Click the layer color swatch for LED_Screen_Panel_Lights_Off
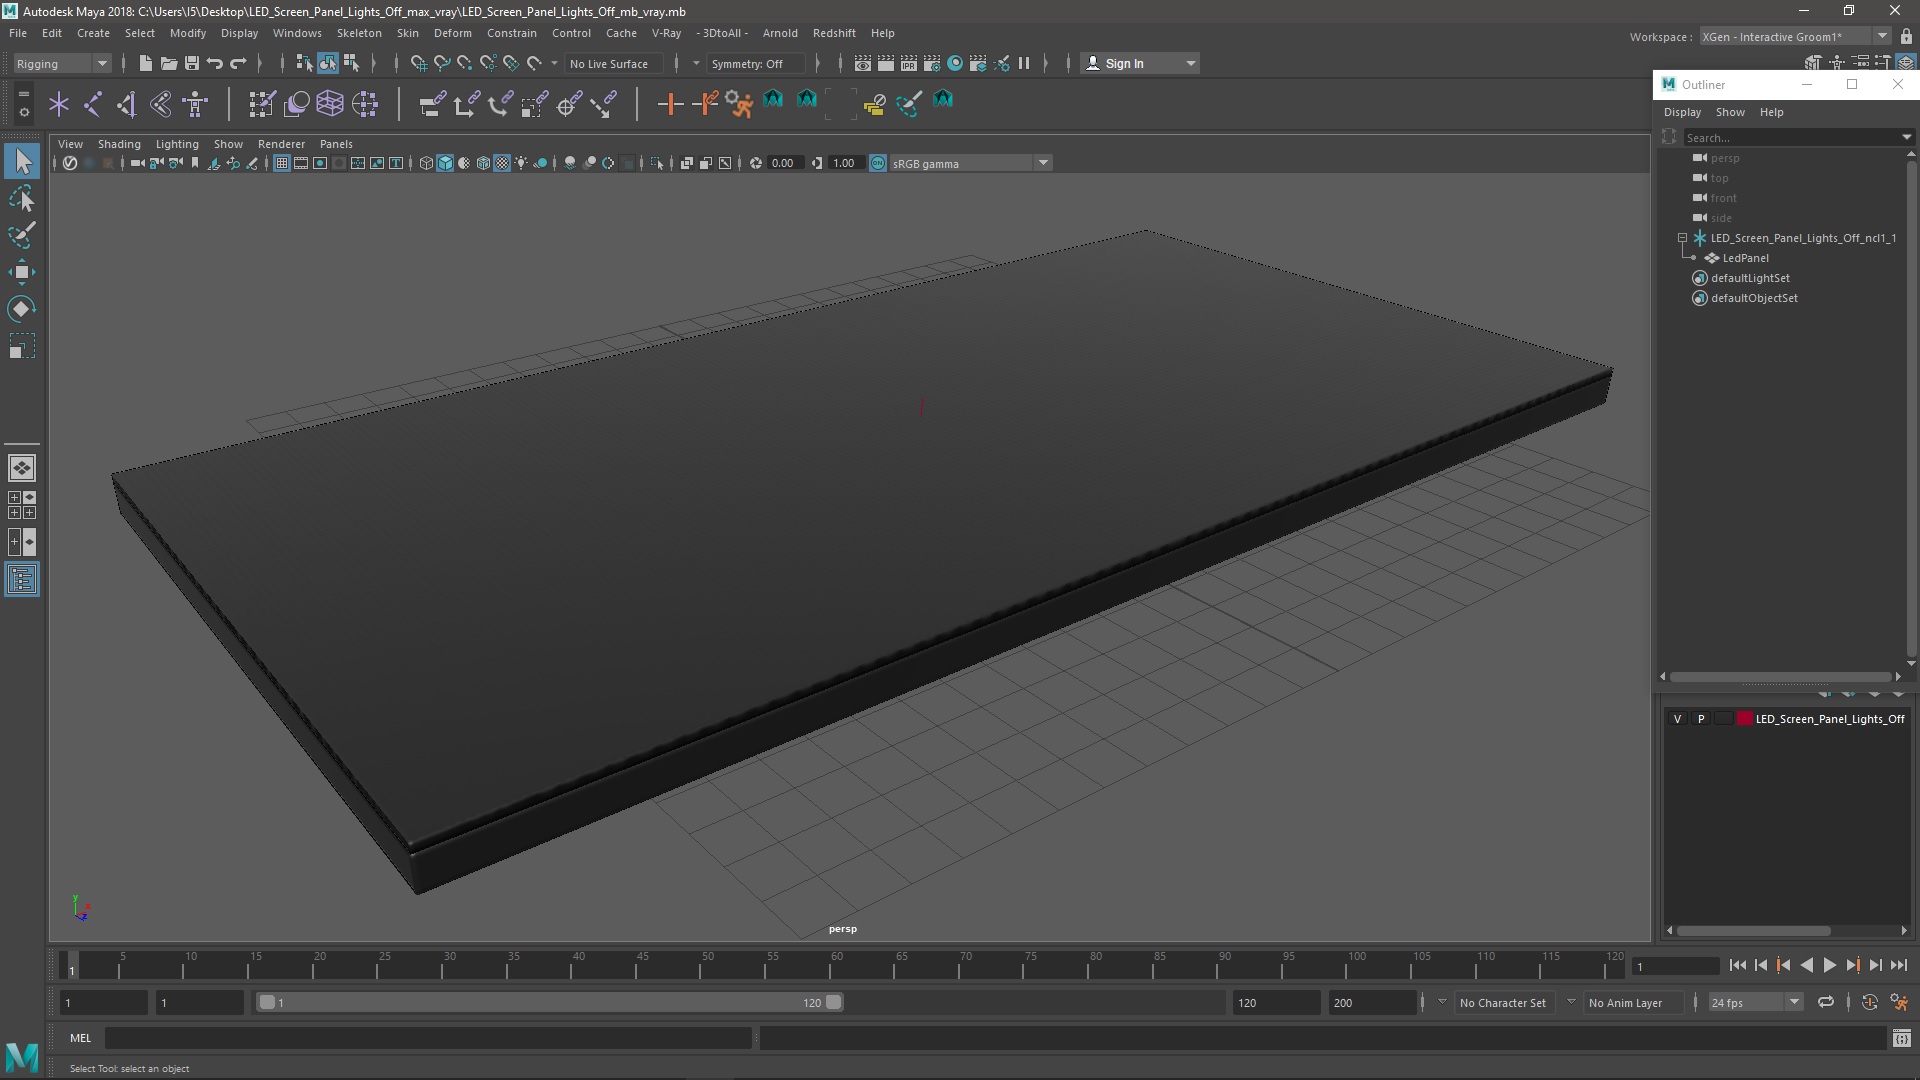Screen dimensions: 1920x1080 1745,719
